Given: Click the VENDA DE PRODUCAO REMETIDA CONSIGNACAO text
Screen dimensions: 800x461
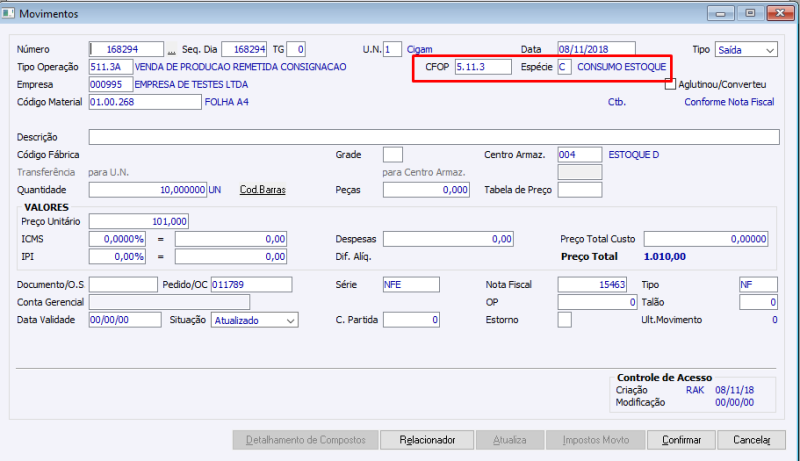Looking at the screenshot, I should [x=240, y=67].
